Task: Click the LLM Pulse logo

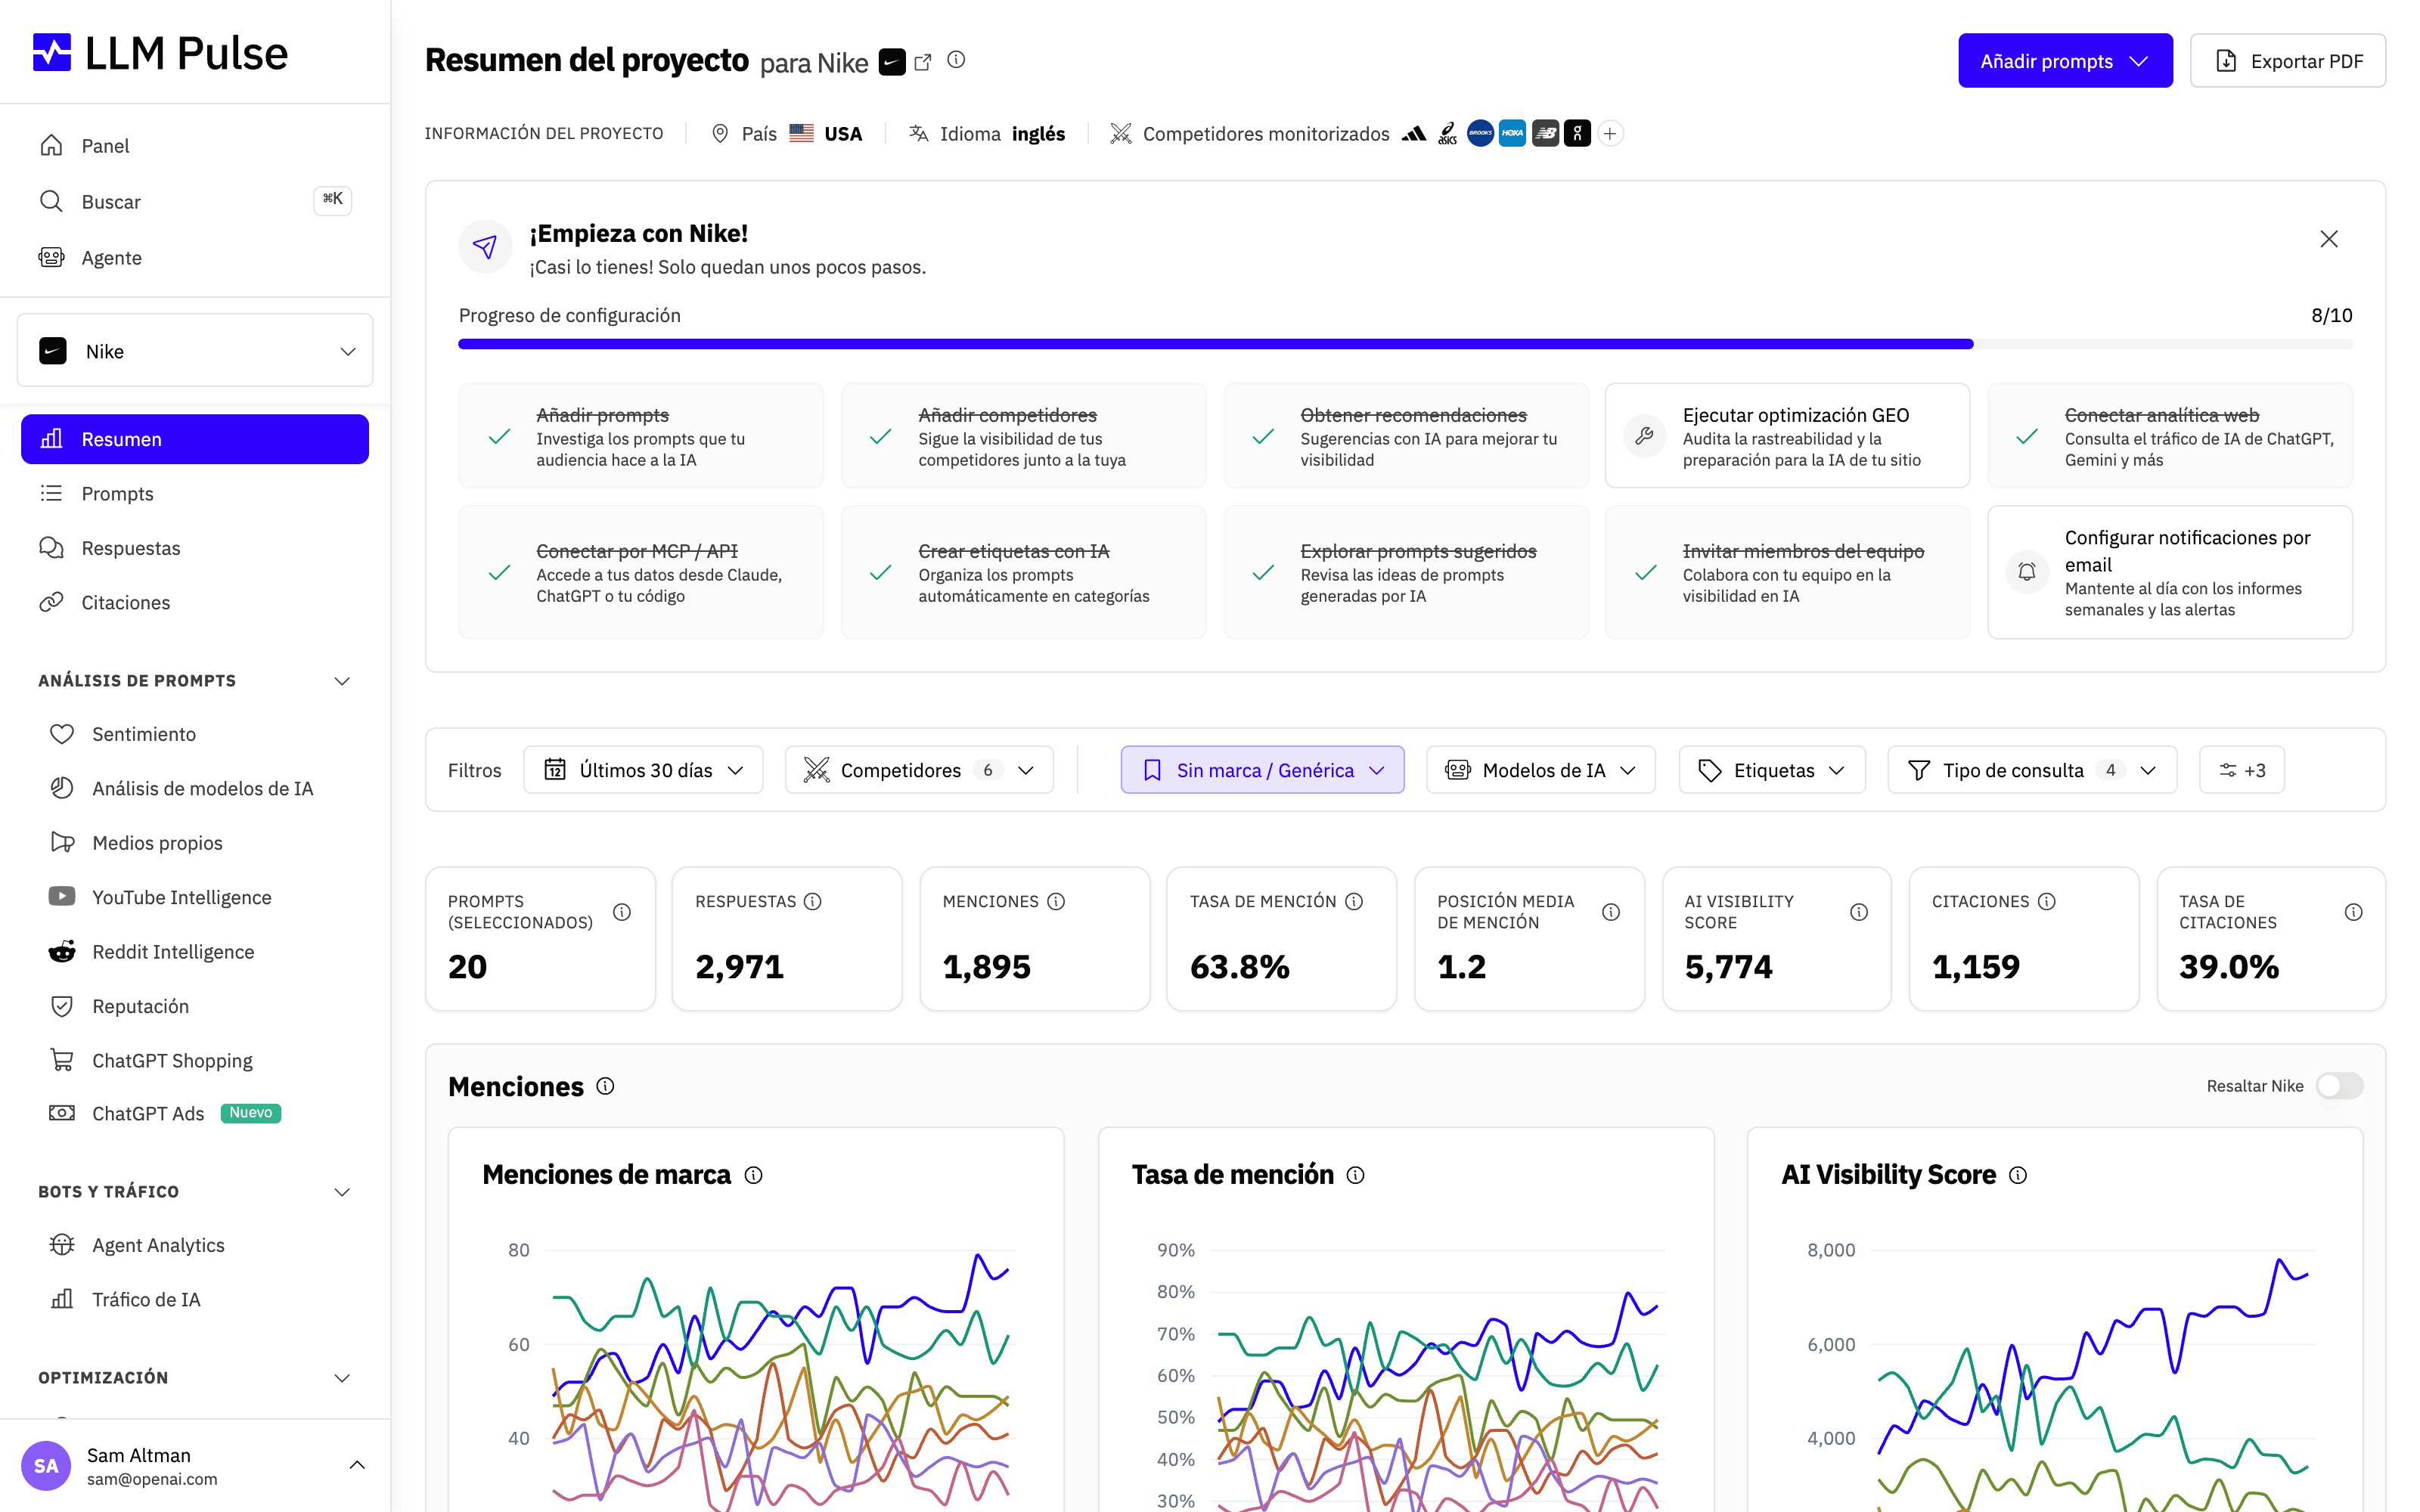Action: click(160, 53)
